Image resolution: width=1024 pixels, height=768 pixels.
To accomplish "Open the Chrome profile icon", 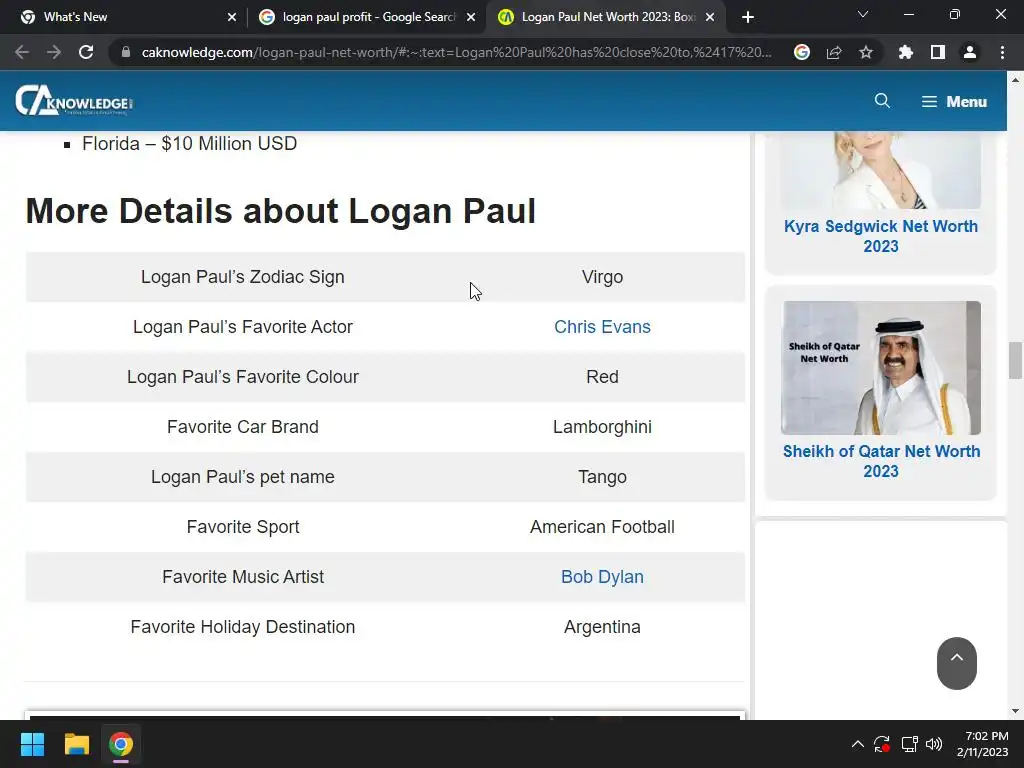I will coord(970,52).
